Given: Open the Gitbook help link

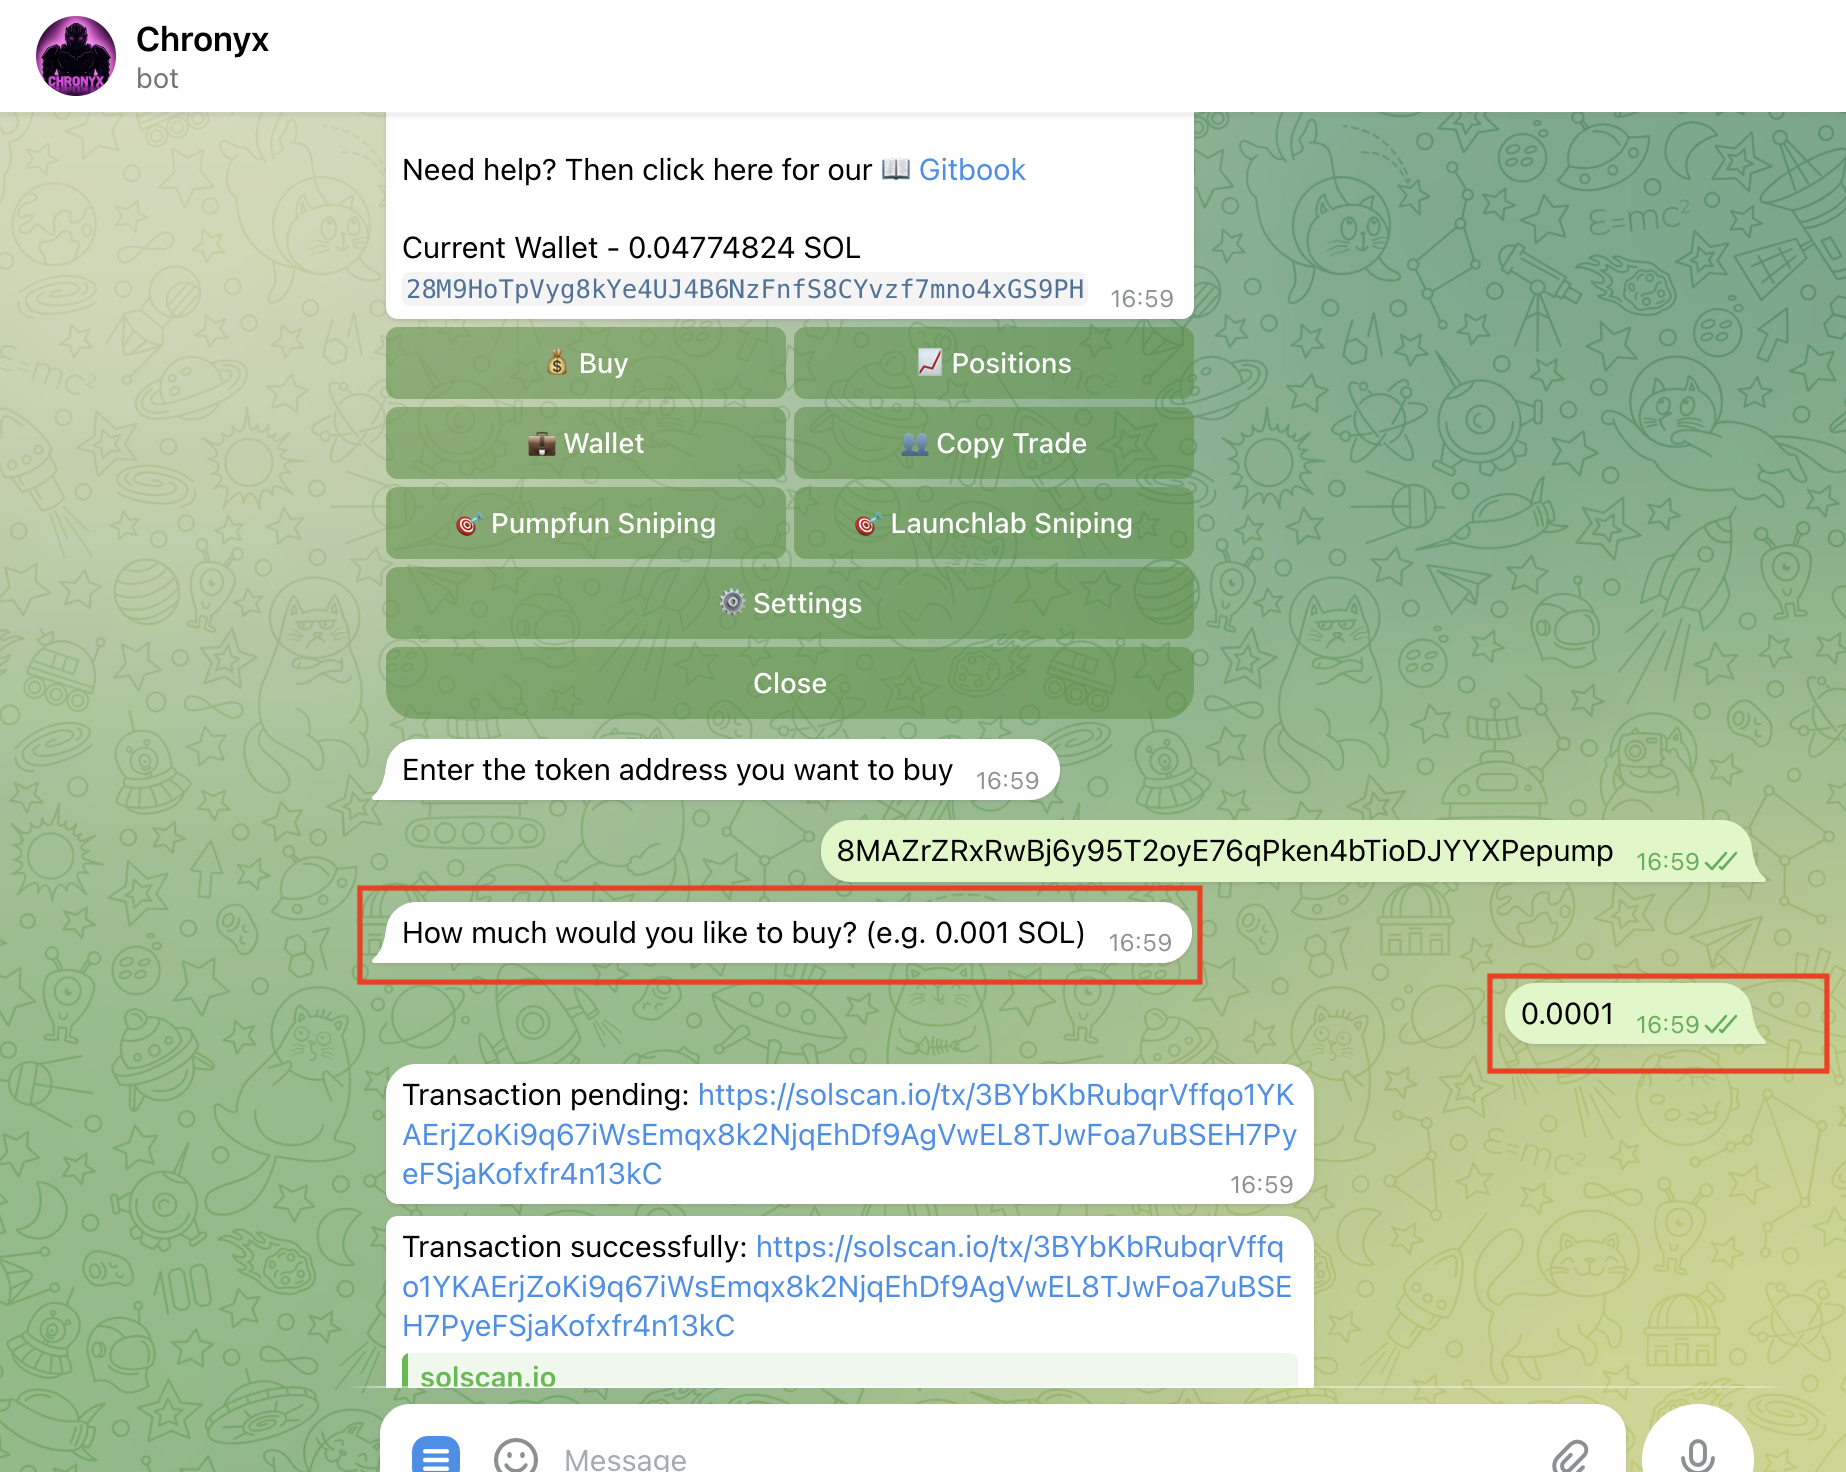Looking at the screenshot, I should click(972, 170).
